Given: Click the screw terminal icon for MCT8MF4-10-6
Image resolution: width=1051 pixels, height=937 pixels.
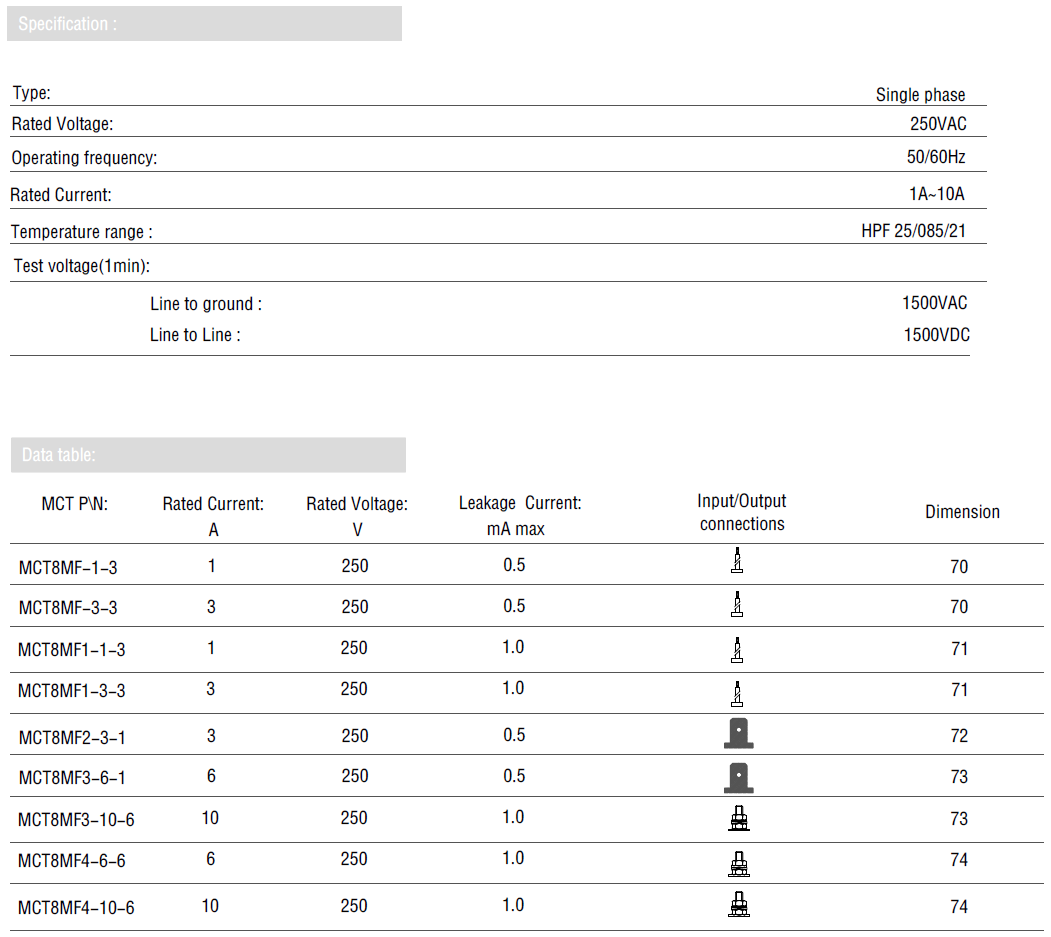Looking at the screenshot, I should tap(739, 905).
